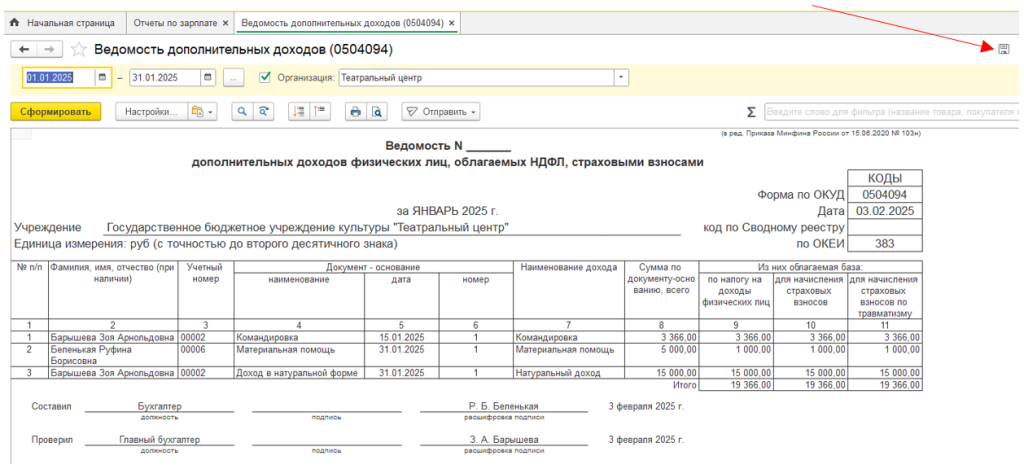The image size is (1024, 469).
Task: Open print preview icon
Action: click(x=376, y=112)
